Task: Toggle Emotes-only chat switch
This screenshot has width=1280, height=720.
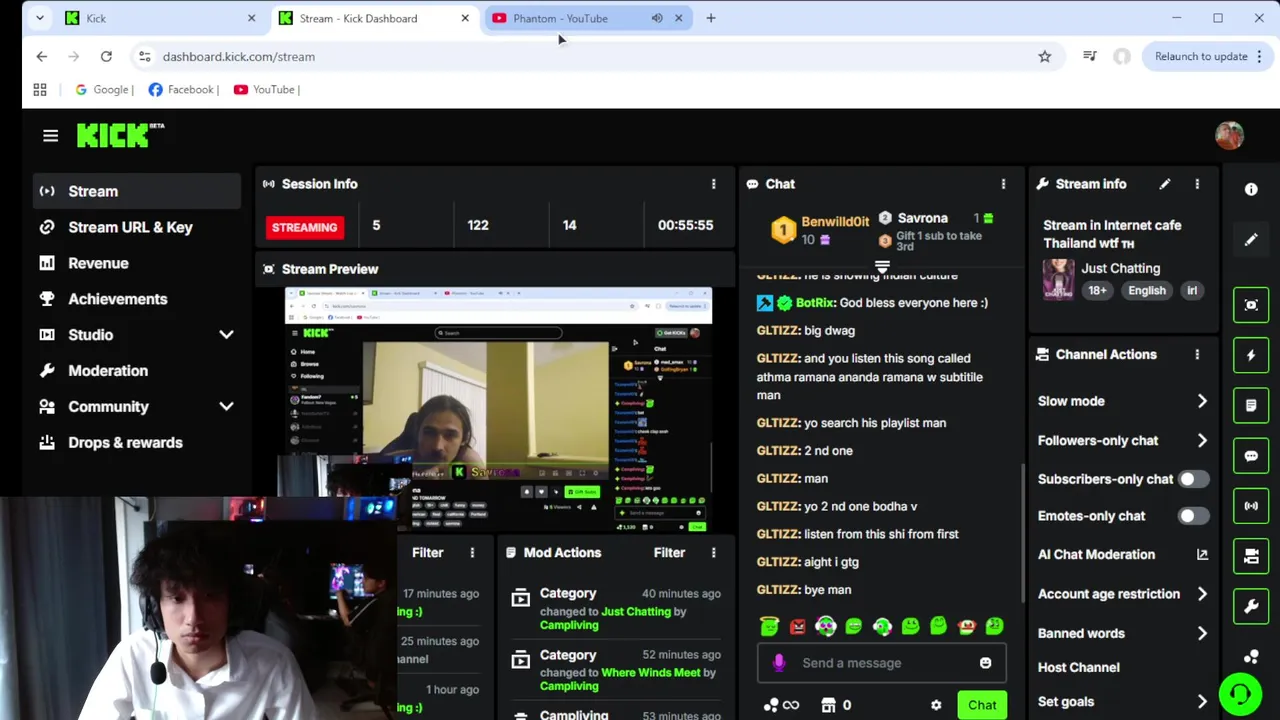Action: coord(1192,516)
